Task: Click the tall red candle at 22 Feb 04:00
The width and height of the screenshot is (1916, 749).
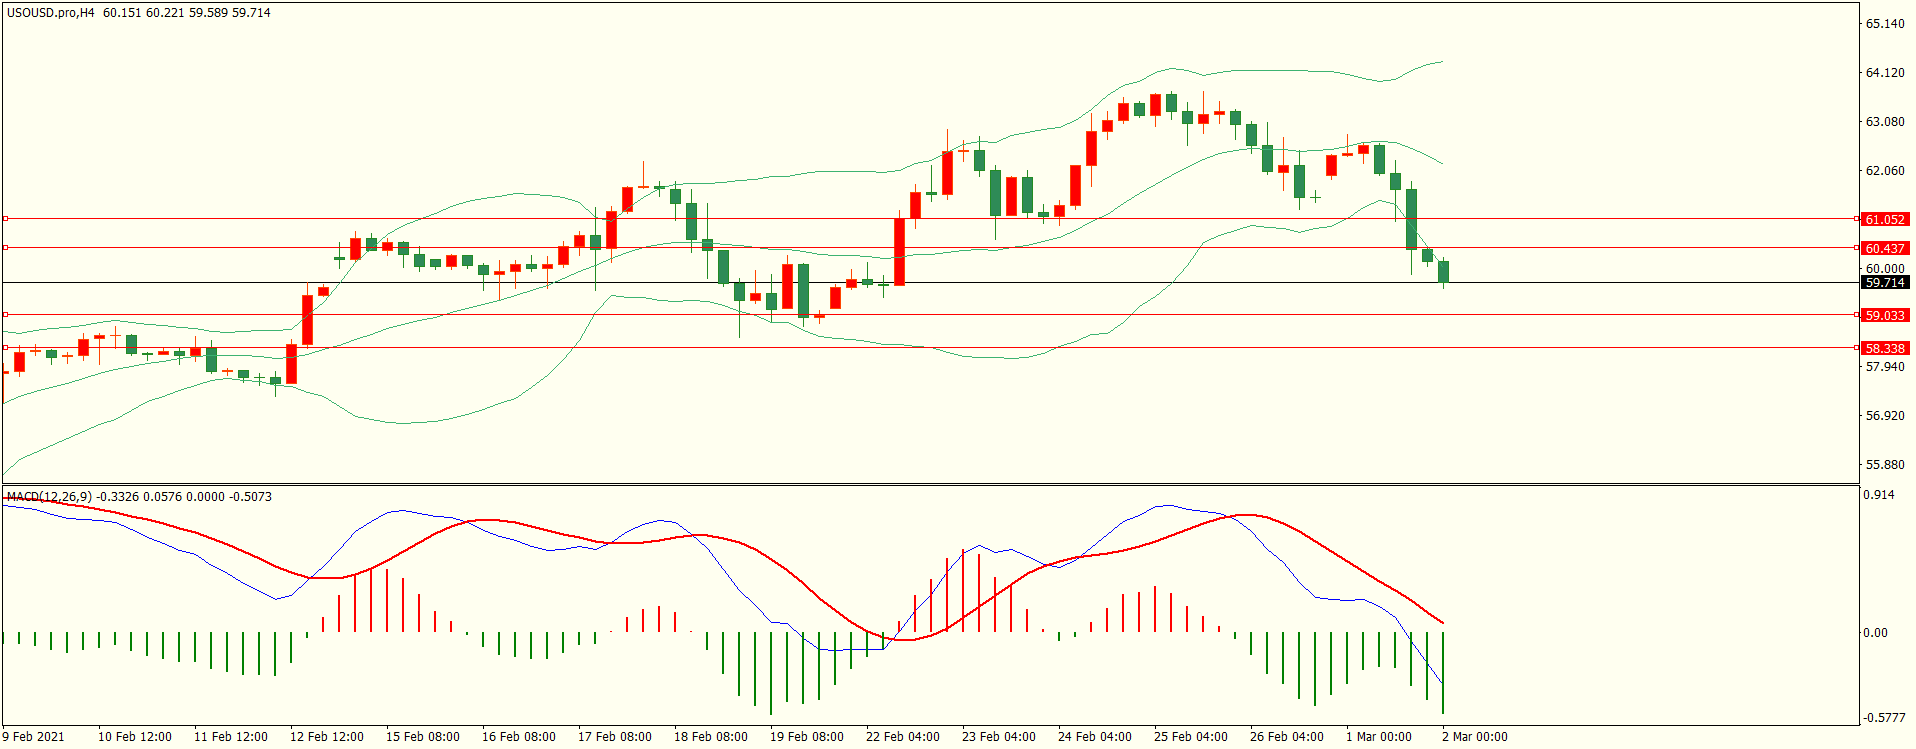Action: 899,252
